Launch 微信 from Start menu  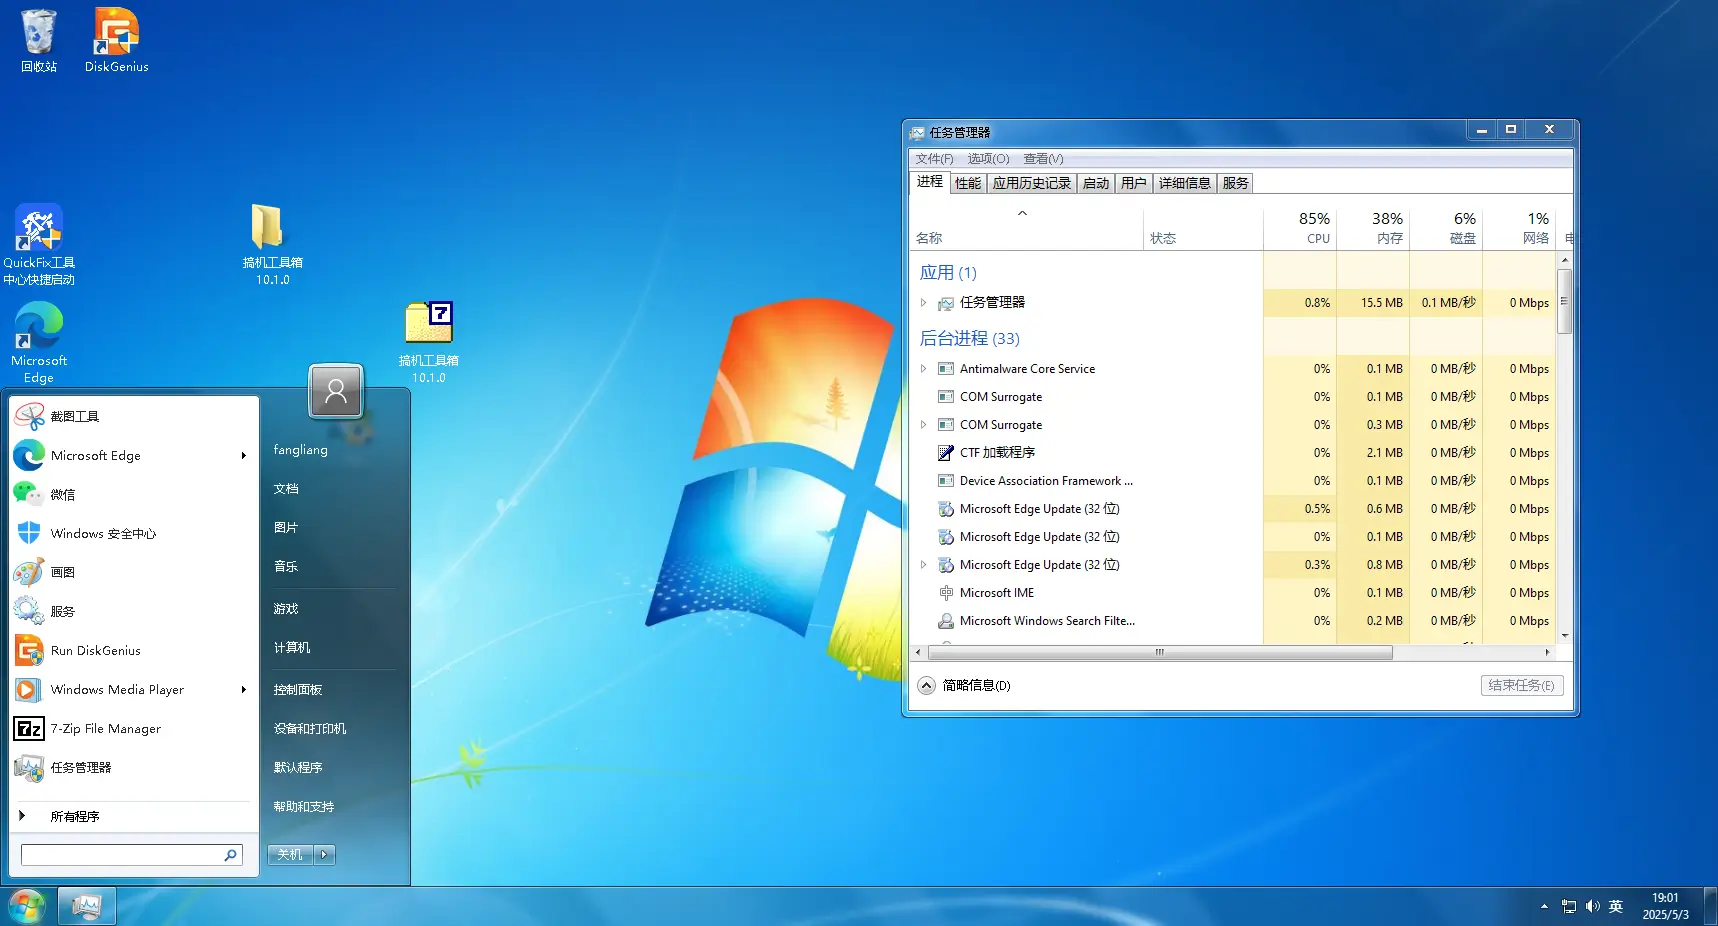point(133,494)
